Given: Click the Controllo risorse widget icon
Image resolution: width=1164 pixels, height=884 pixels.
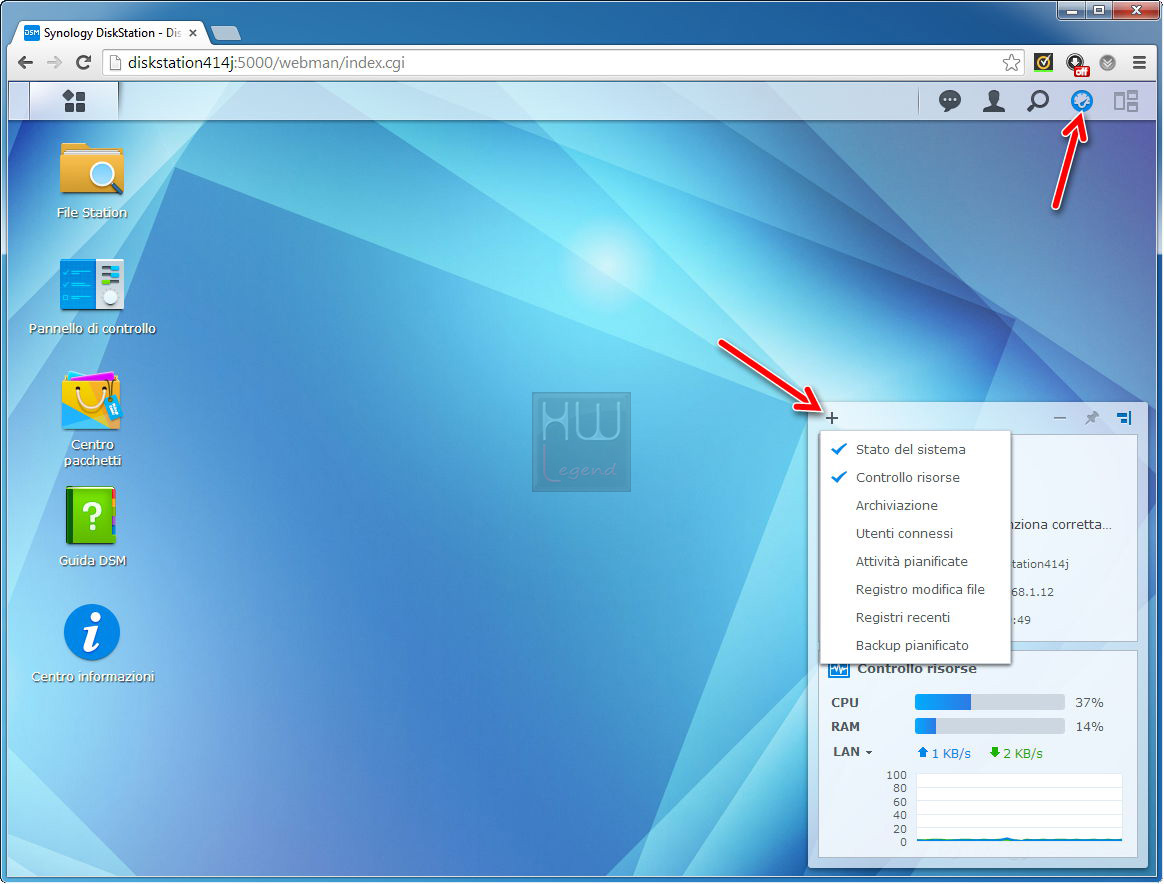Looking at the screenshot, I should pyautogui.click(x=839, y=670).
